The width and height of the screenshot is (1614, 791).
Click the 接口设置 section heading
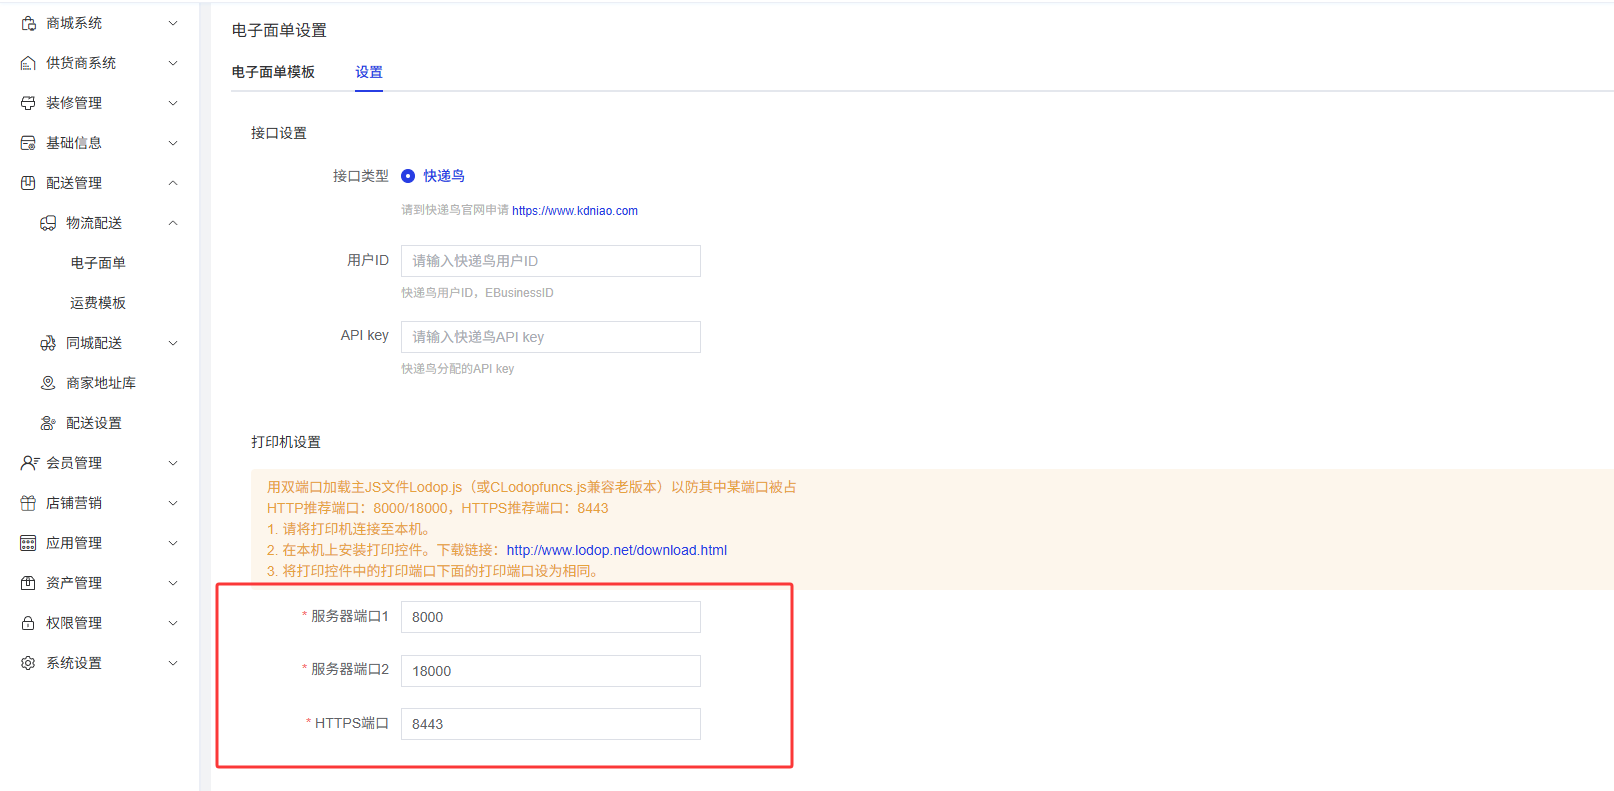[x=279, y=133]
